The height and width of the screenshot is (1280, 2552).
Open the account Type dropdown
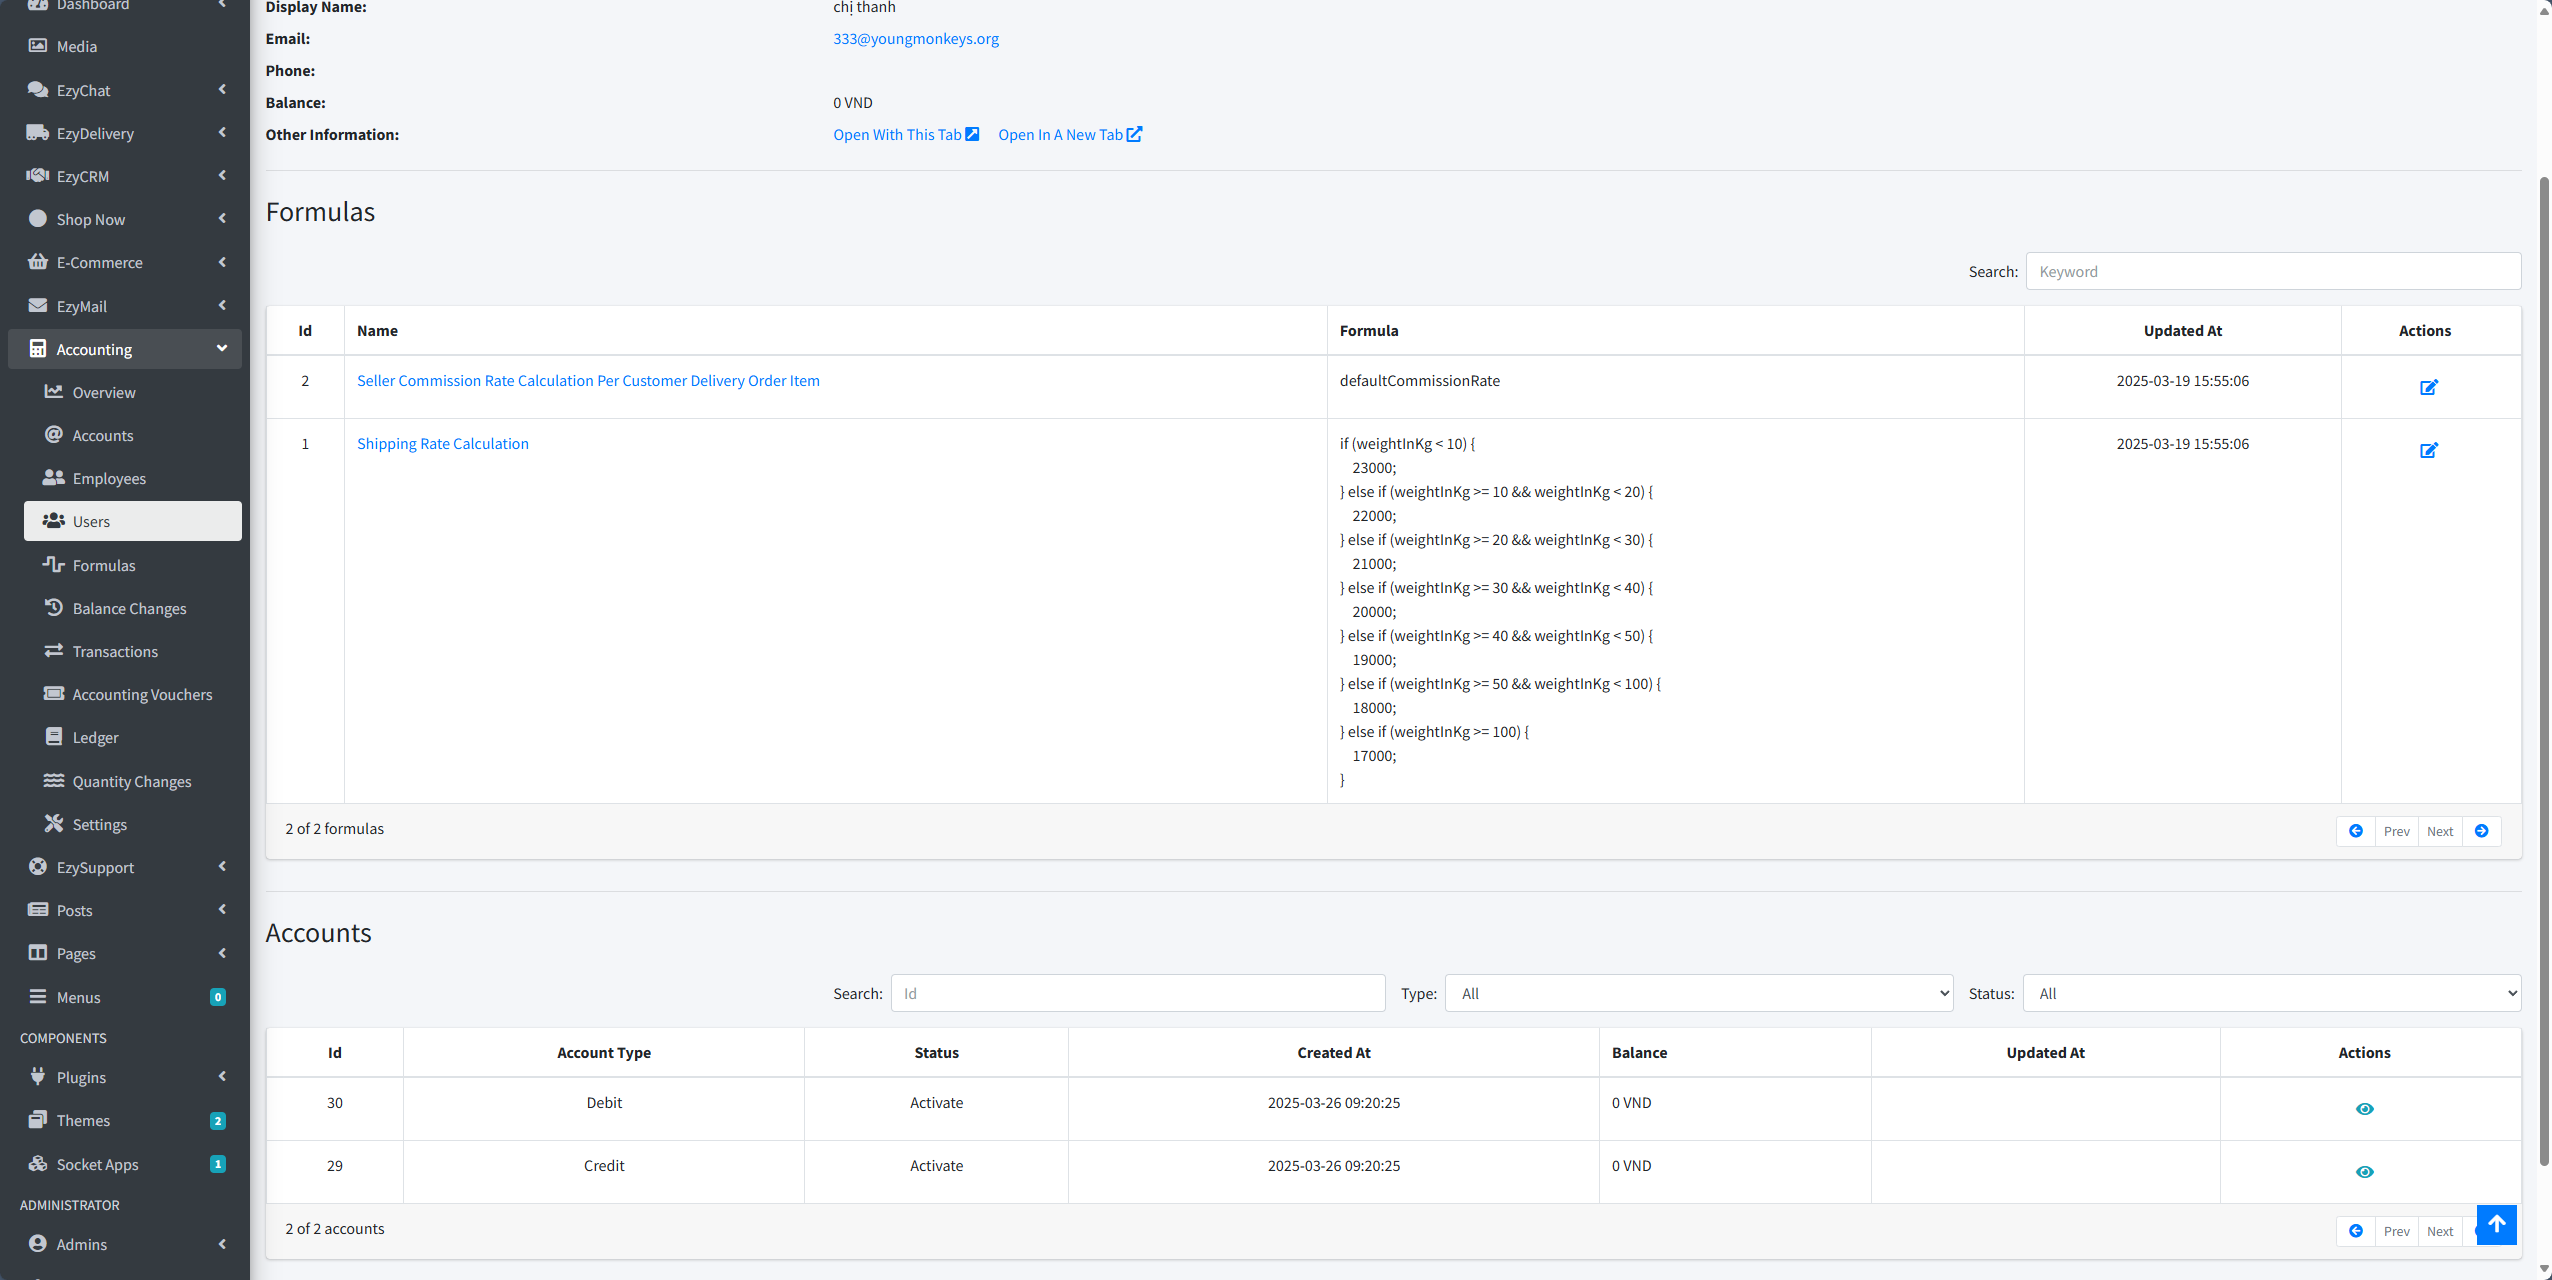click(1699, 993)
